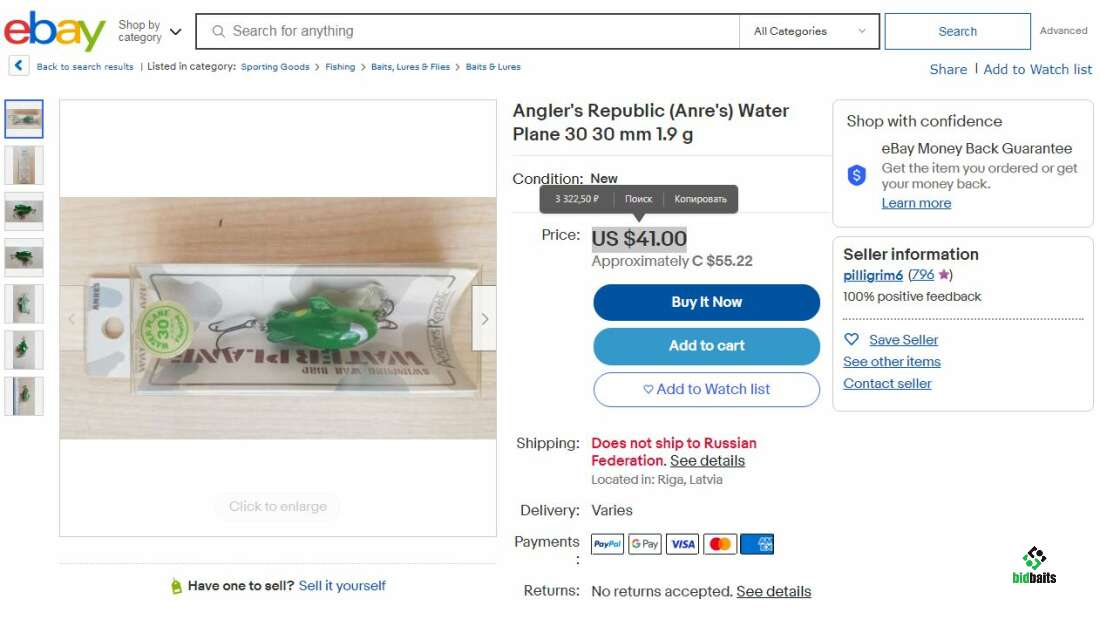Open the Shop by category dropdown
Viewport: 1100px width, 633px height.
[150, 31]
